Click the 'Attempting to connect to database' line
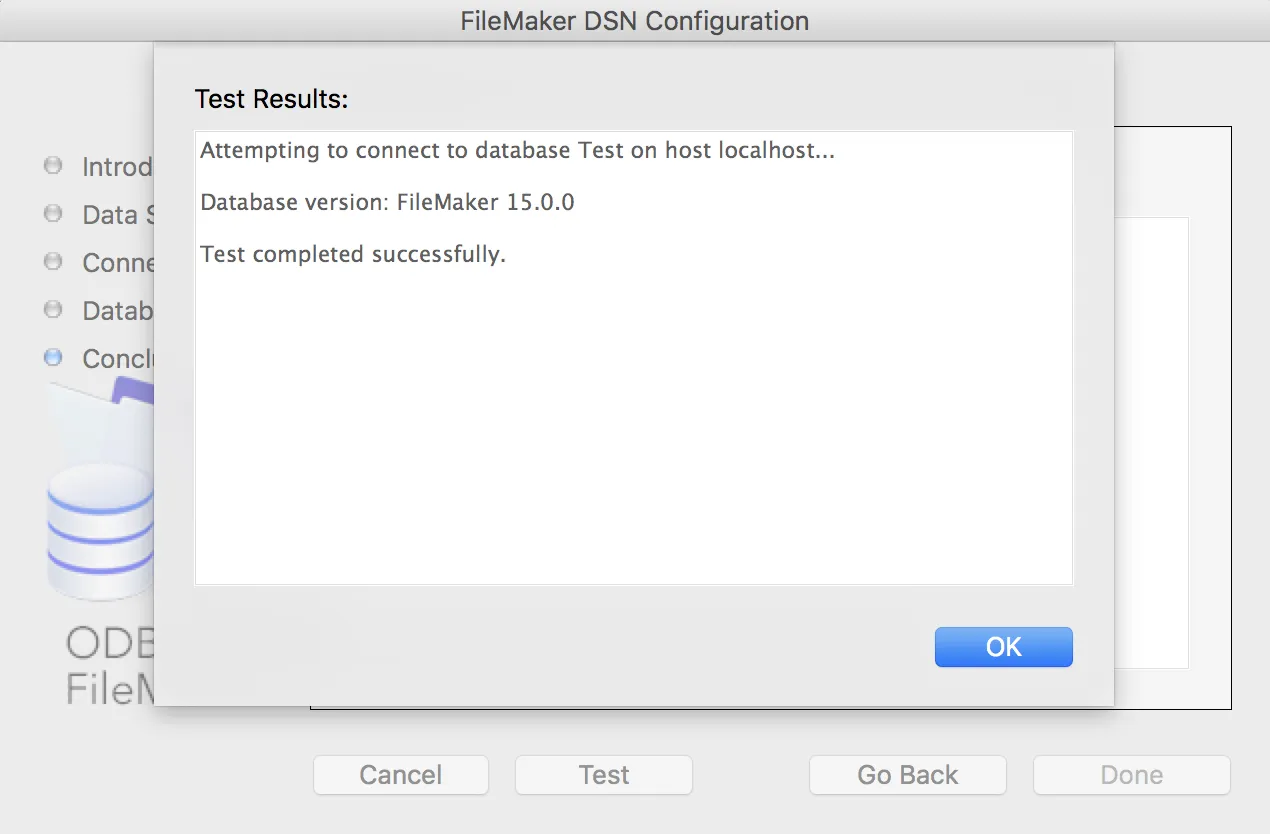 click(x=517, y=152)
